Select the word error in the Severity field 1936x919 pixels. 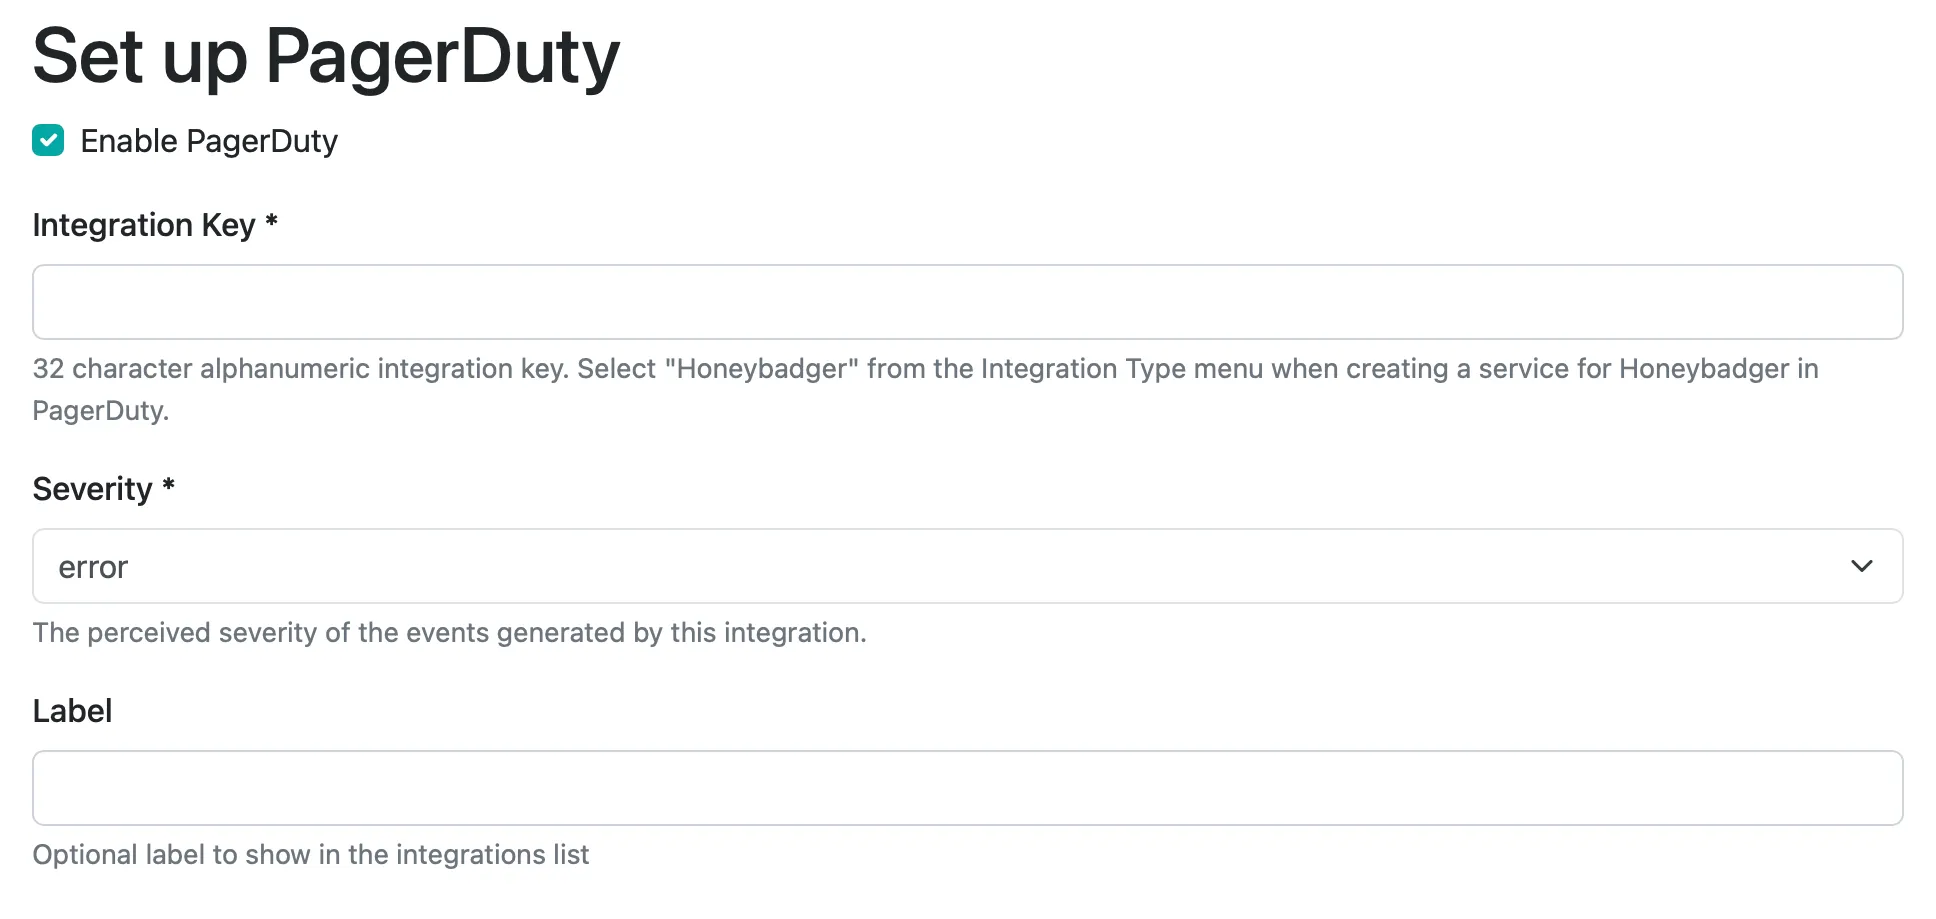[93, 566]
